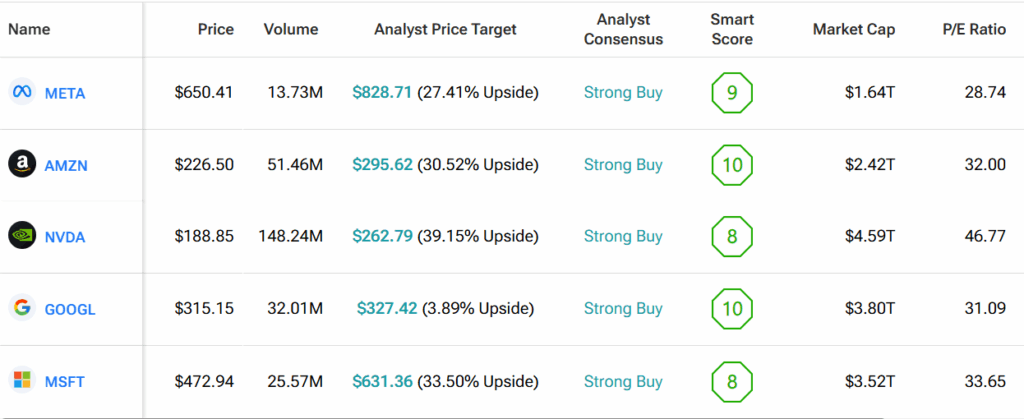Viewport: 1024px width, 419px height.
Task: Open the META ticker link
Action: (66, 93)
